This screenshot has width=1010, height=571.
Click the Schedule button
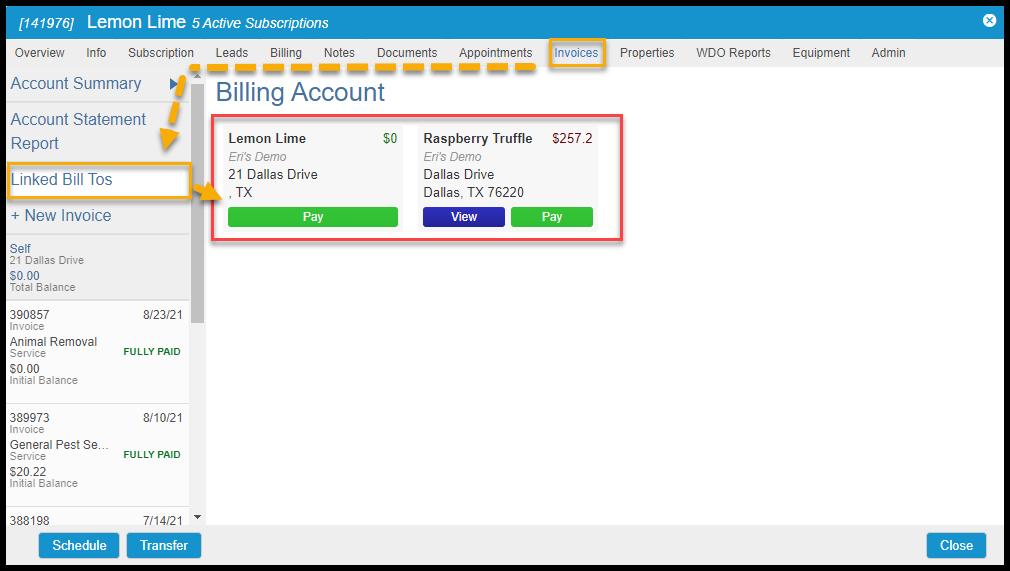pyautogui.click(x=79, y=545)
